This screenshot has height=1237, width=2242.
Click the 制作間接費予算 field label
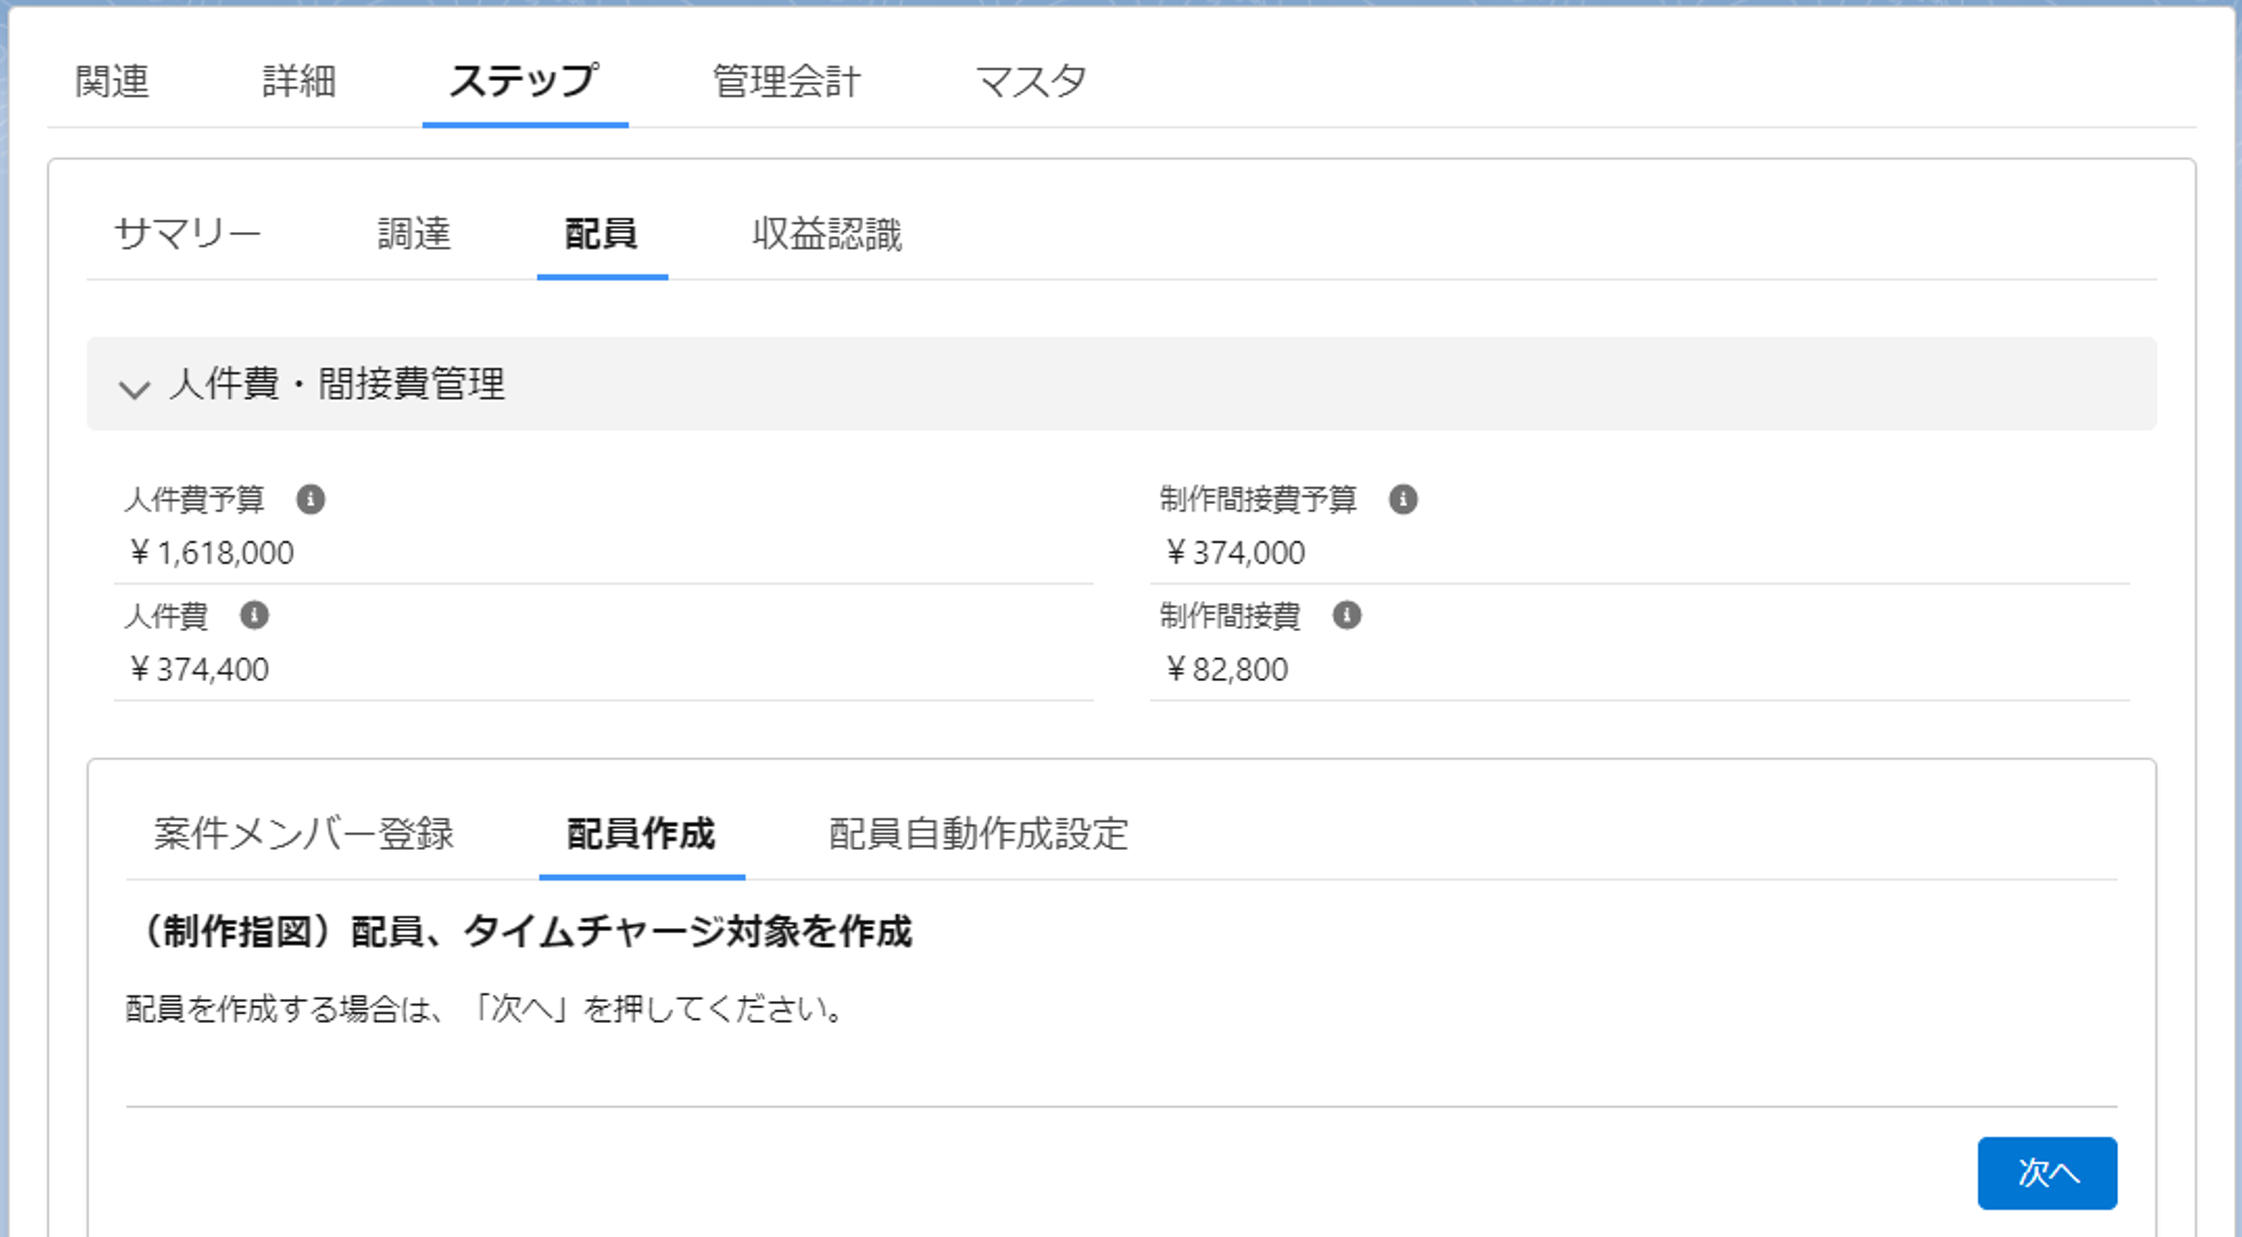[x=1258, y=499]
